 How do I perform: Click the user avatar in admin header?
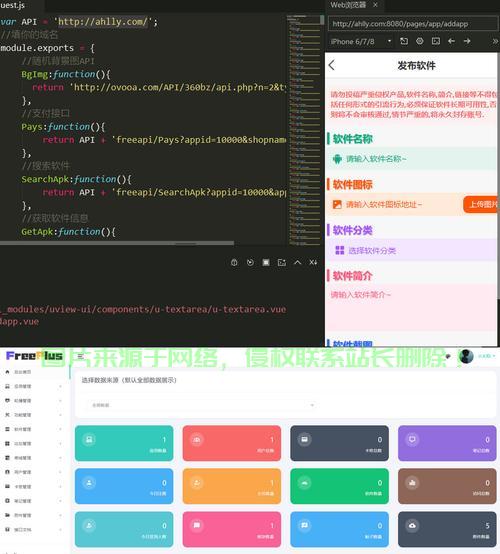466,356
